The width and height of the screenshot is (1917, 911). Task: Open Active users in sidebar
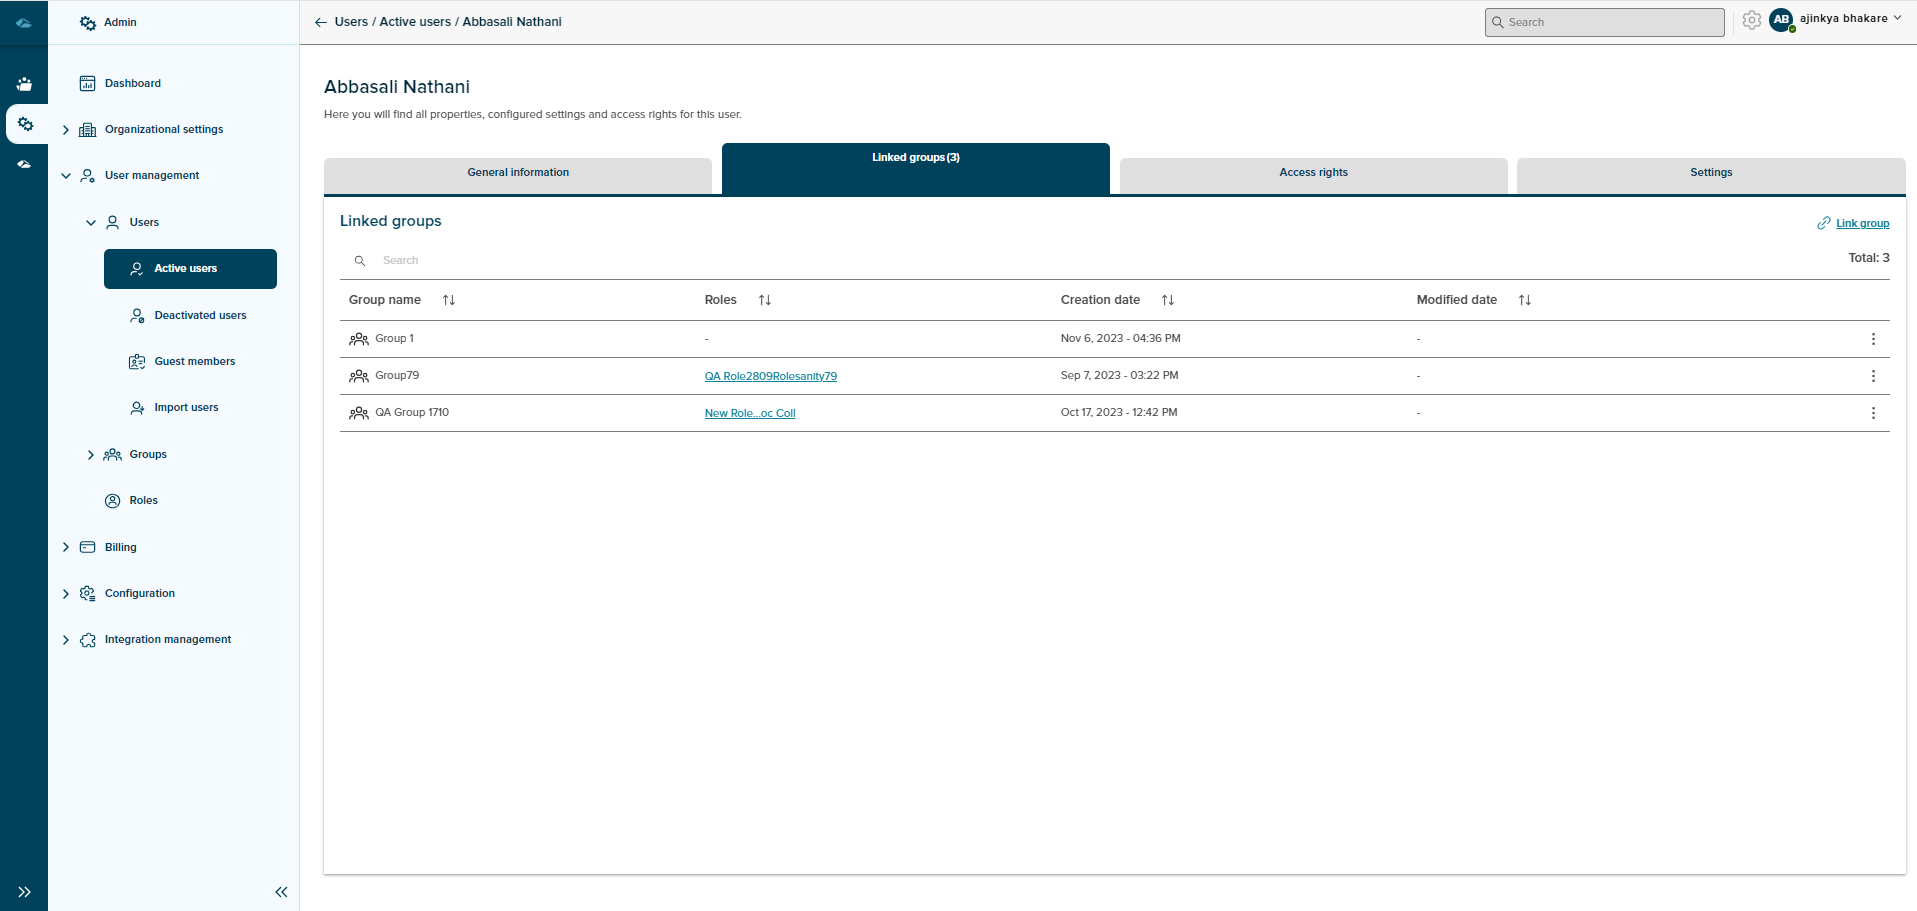(190, 269)
